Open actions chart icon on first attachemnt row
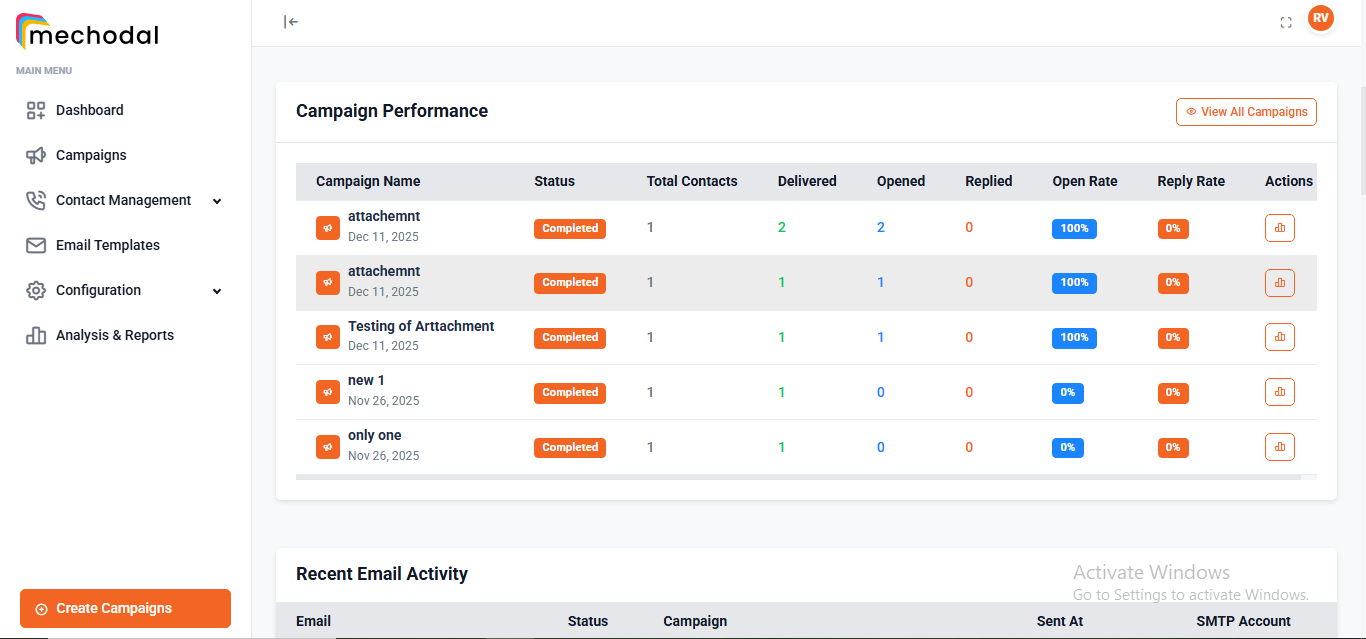The width and height of the screenshot is (1366, 639). pyautogui.click(x=1280, y=228)
